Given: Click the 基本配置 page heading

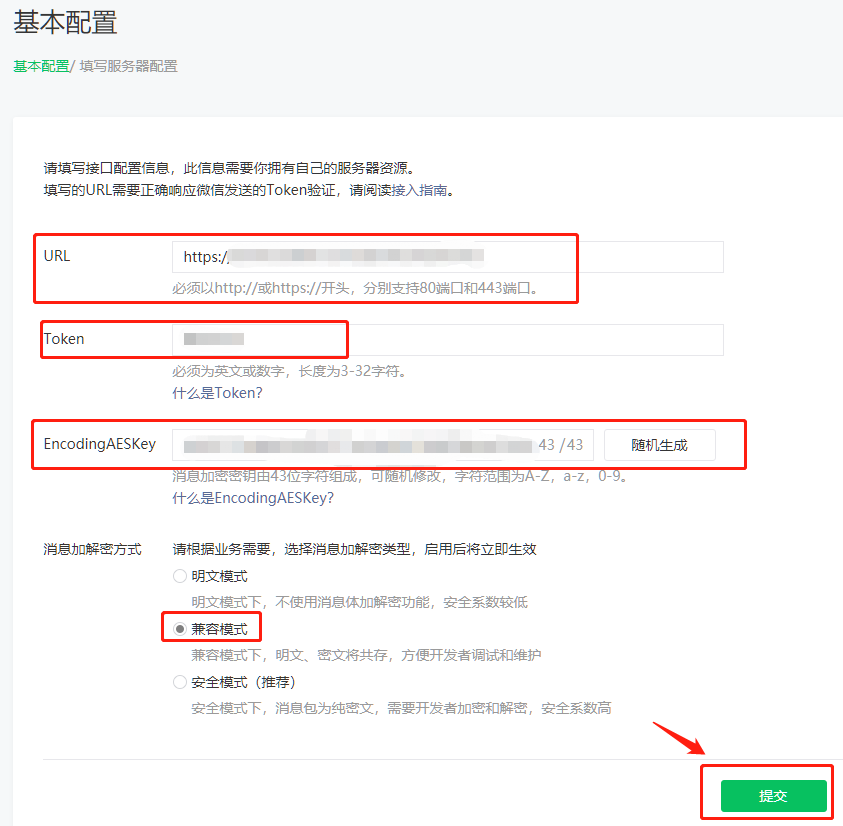Looking at the screenshot, I should click(x=65, y=21).
